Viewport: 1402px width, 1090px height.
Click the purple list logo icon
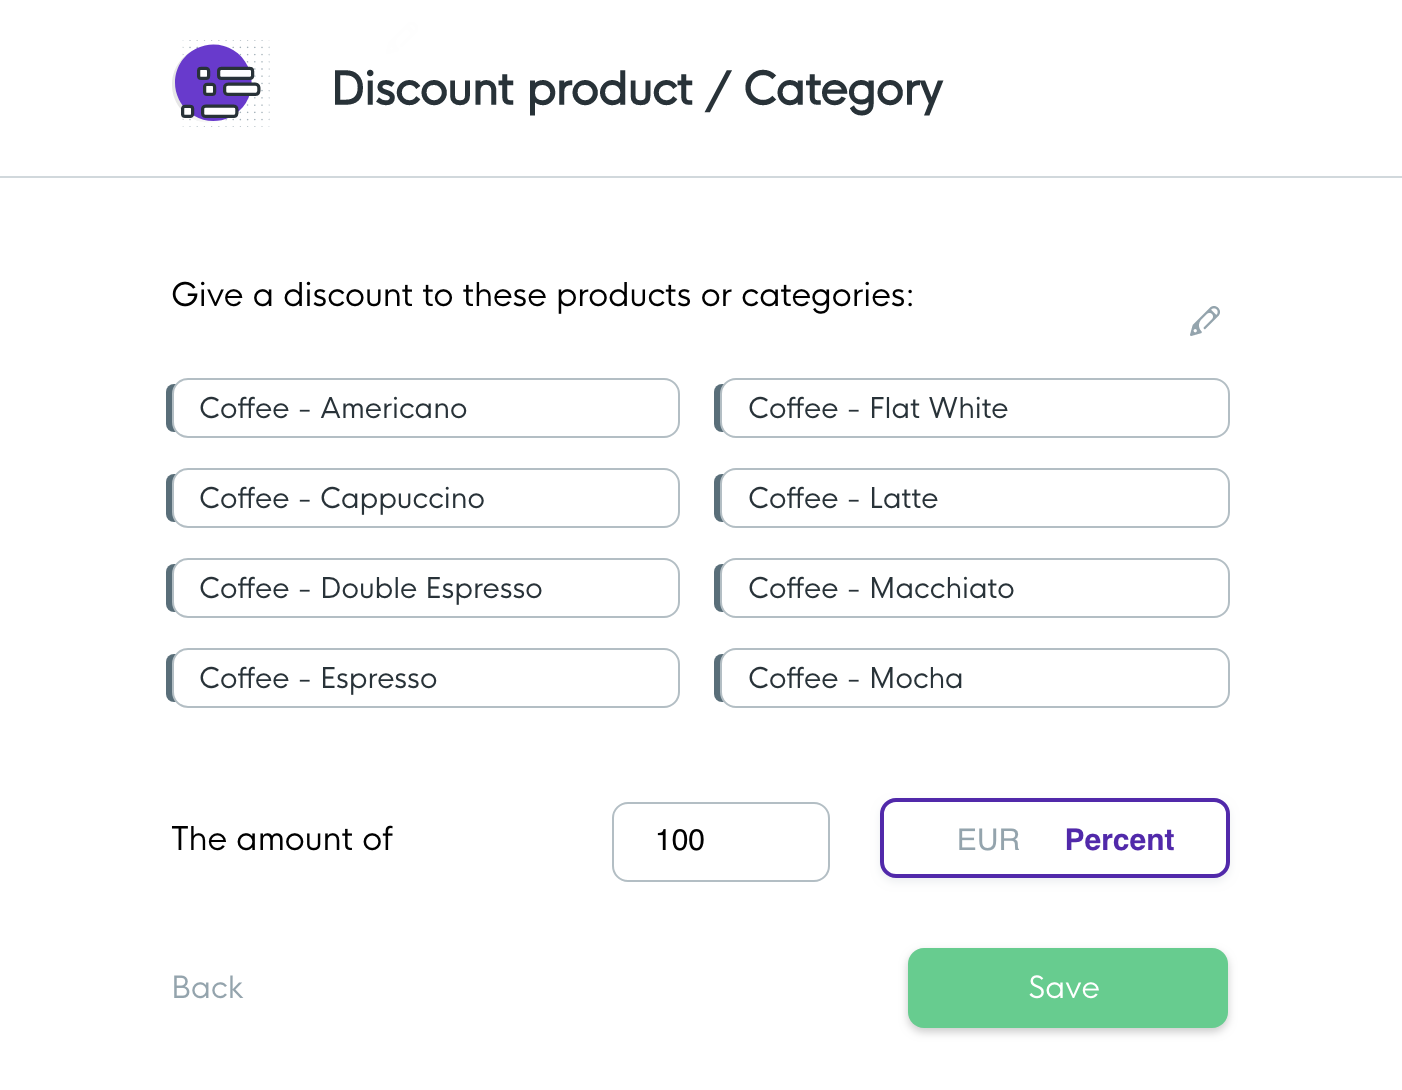click(x=218, y=84)
